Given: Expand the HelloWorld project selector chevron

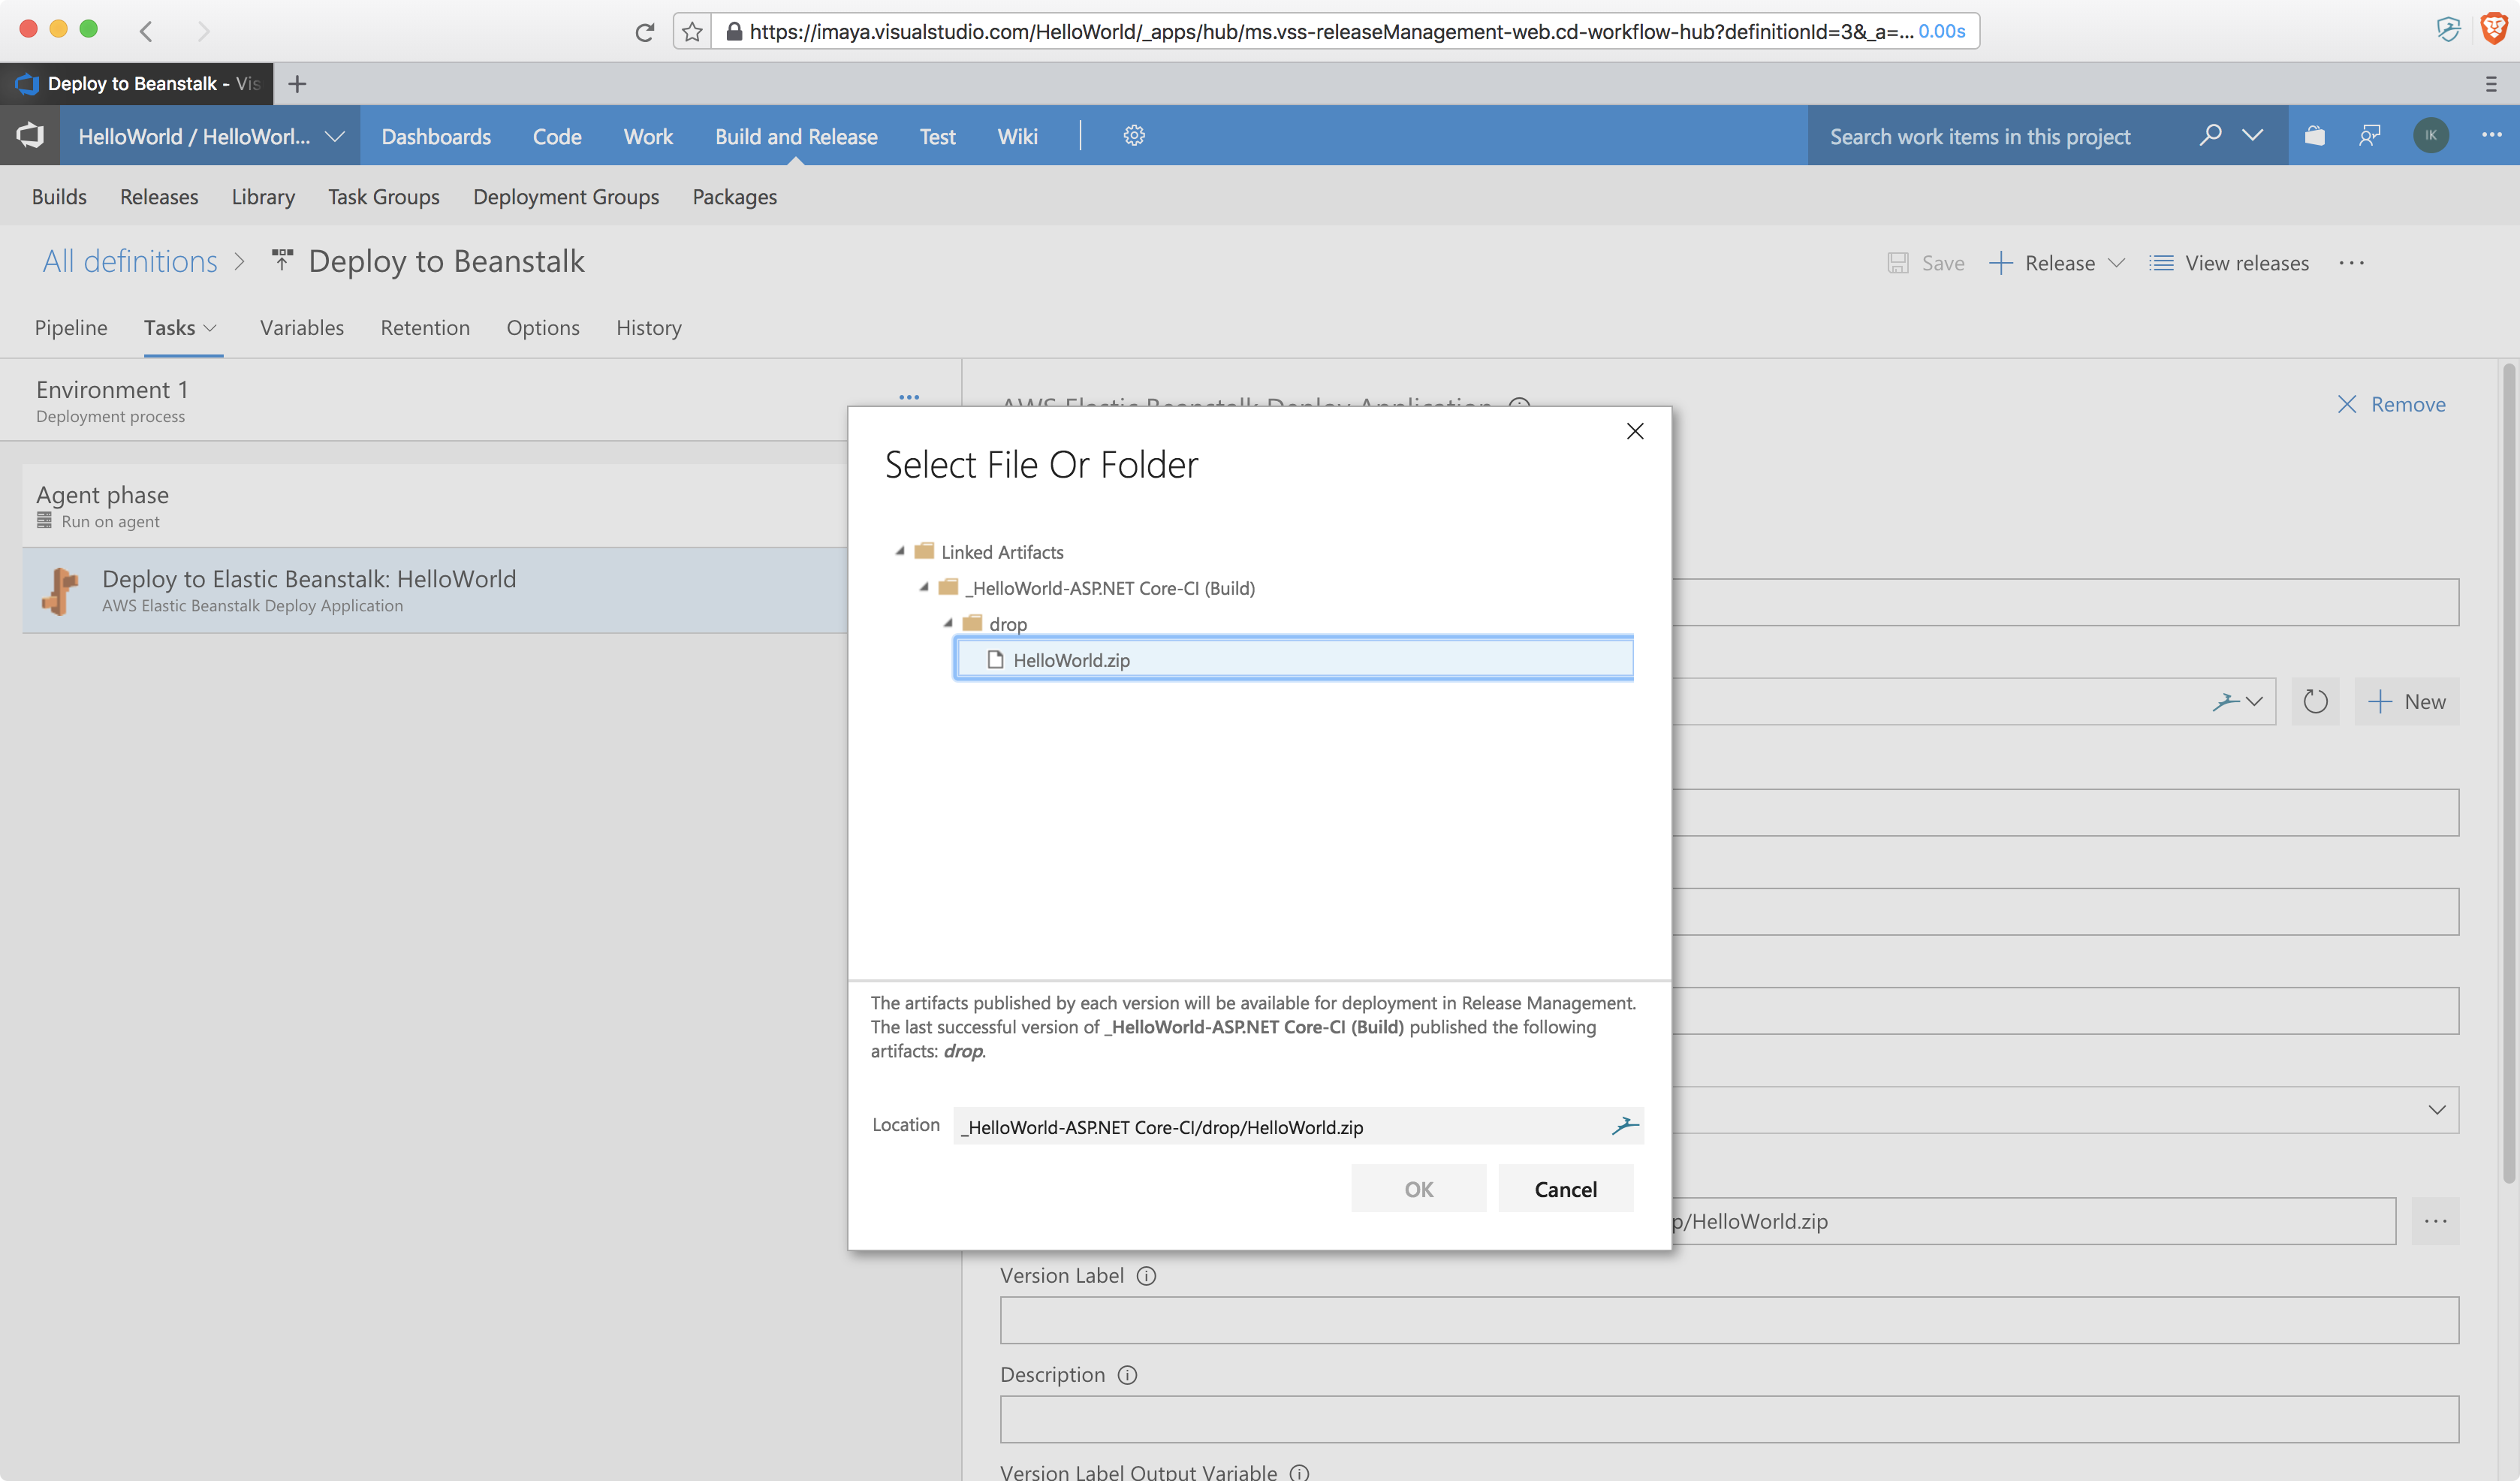Looking at the screenshot, I should 335,136.
